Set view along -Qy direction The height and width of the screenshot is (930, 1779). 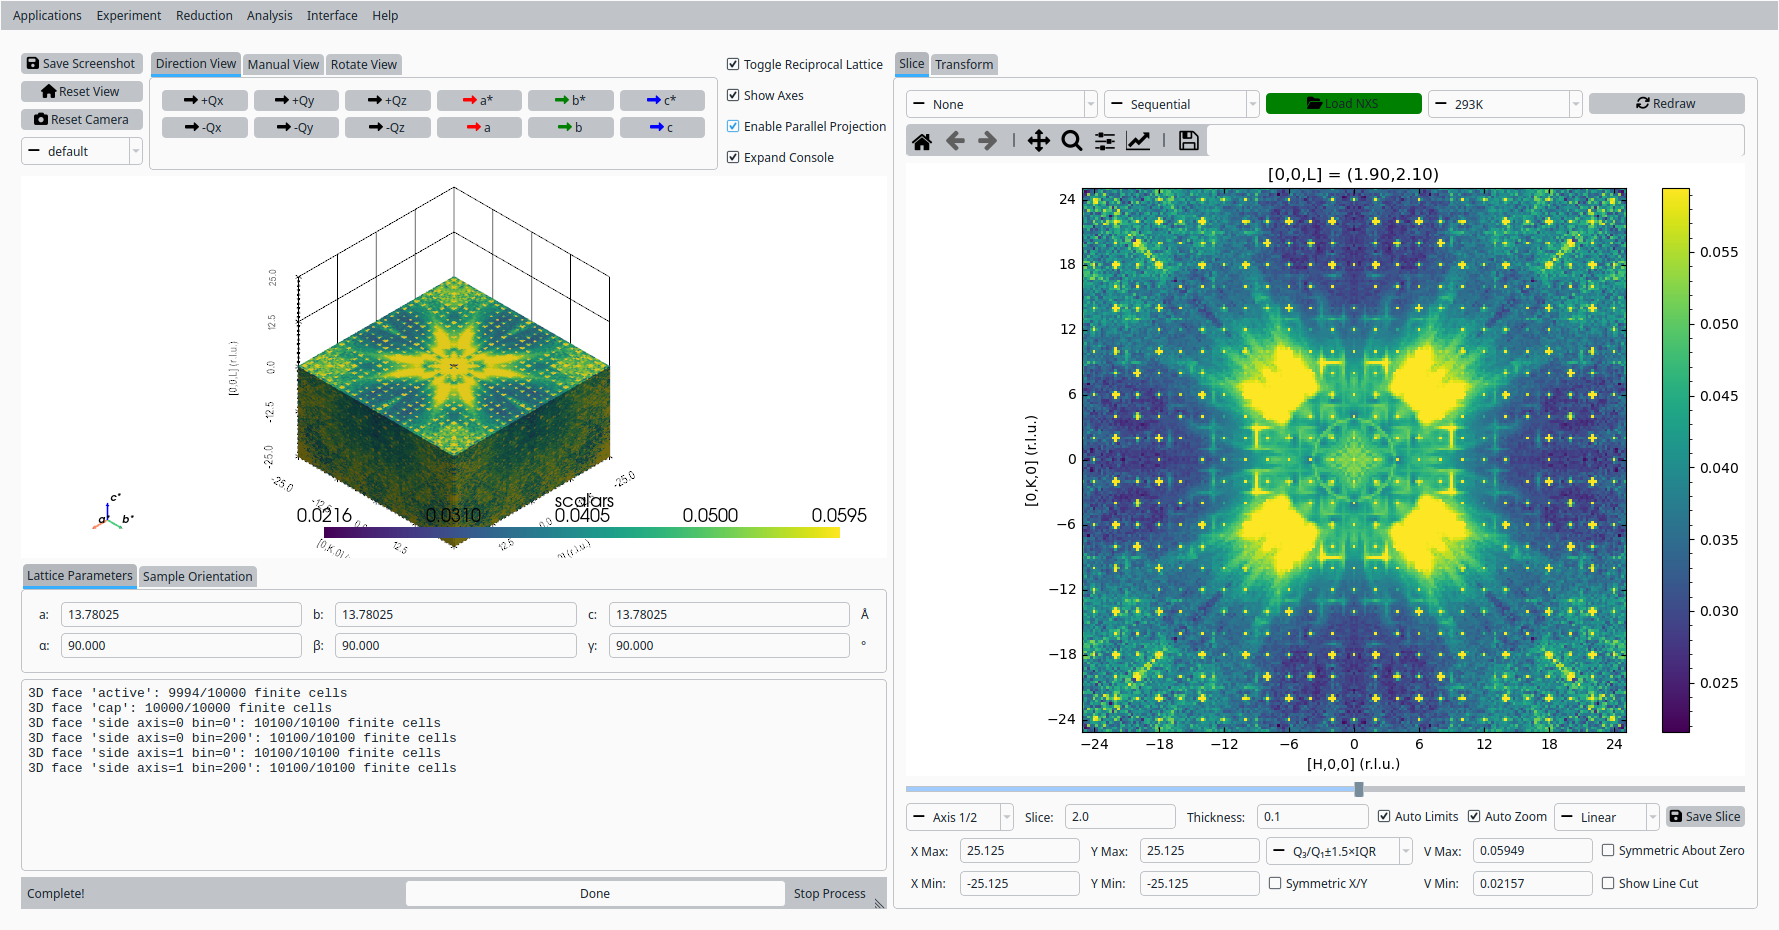point(296,127)
